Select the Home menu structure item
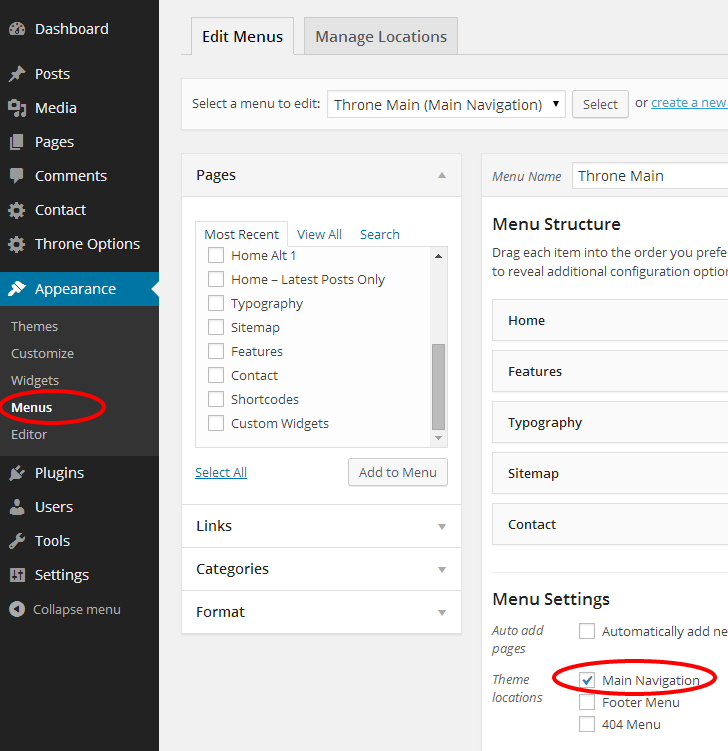This screenshot has height=751, width=728. click(x=610, y=320)
